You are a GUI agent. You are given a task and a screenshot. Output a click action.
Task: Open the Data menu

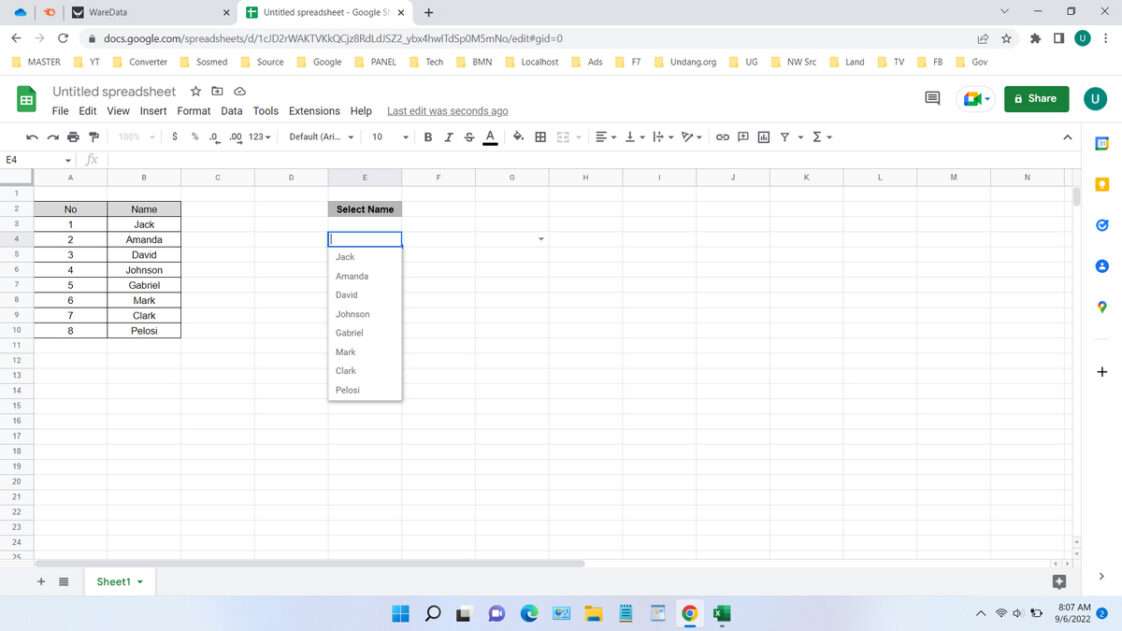tap(231, 111)
